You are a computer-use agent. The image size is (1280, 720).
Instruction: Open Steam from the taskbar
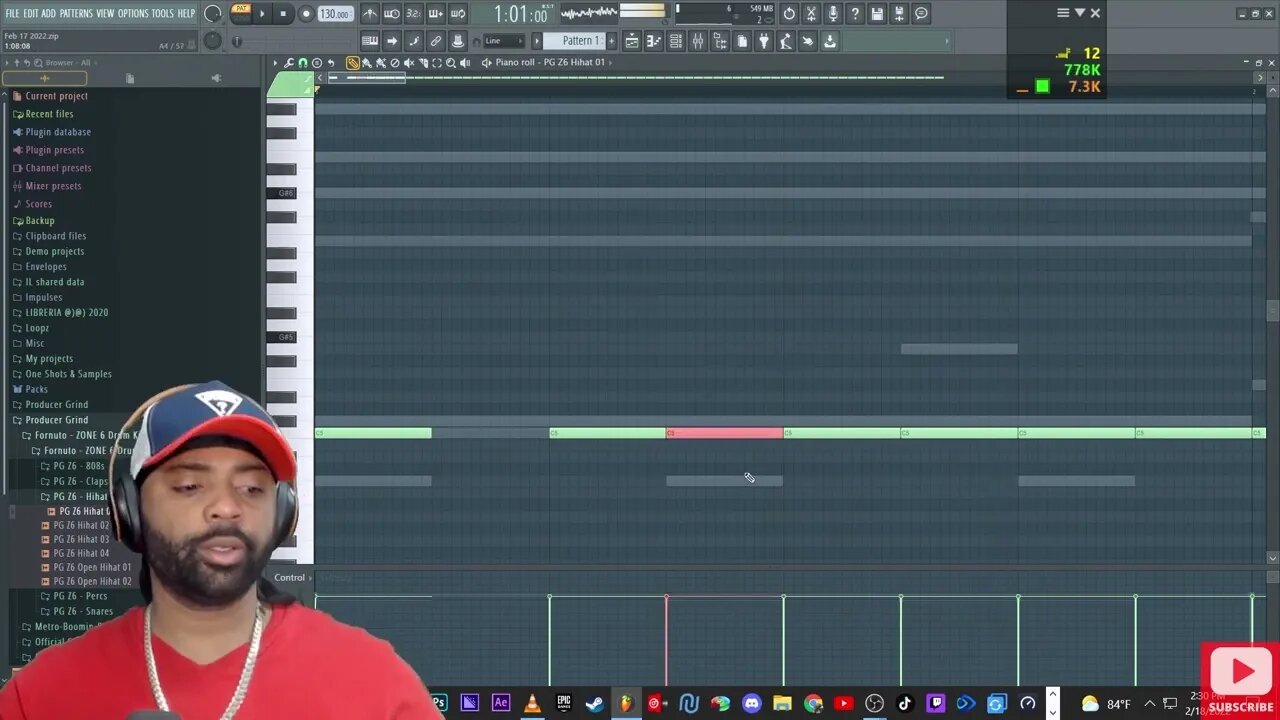point(595,703)
